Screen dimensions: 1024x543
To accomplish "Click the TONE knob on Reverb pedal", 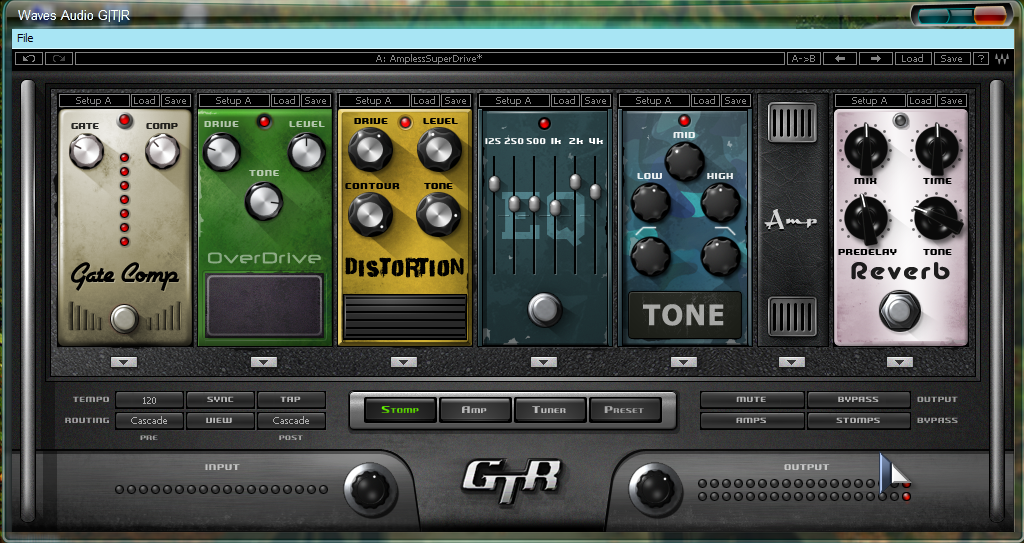I will coord(937,219).
